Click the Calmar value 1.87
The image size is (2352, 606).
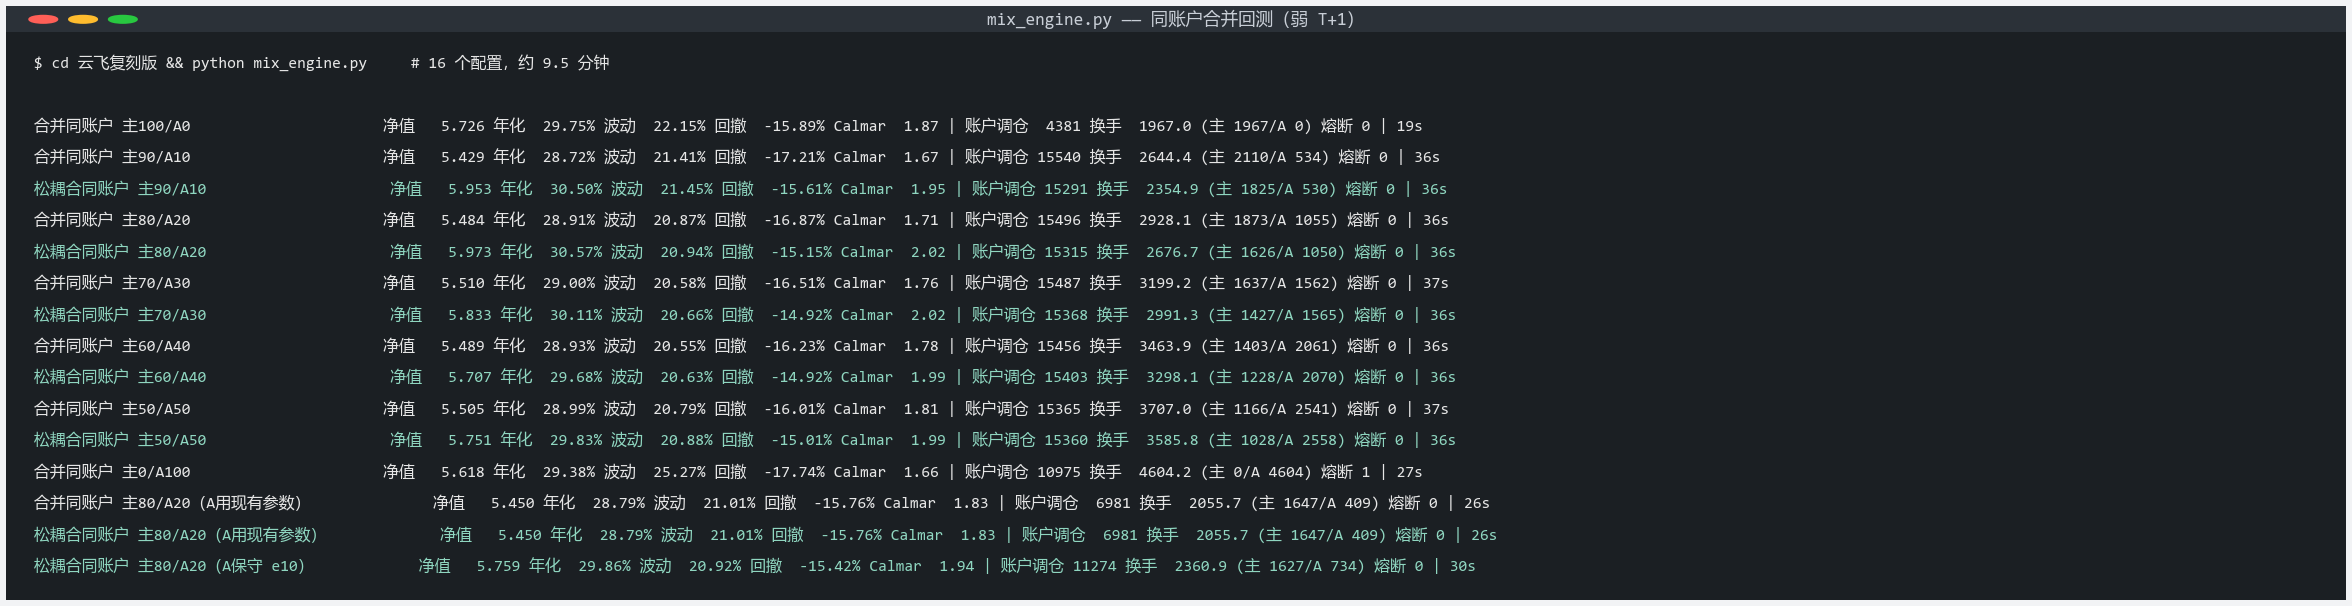tap(921, 126)
